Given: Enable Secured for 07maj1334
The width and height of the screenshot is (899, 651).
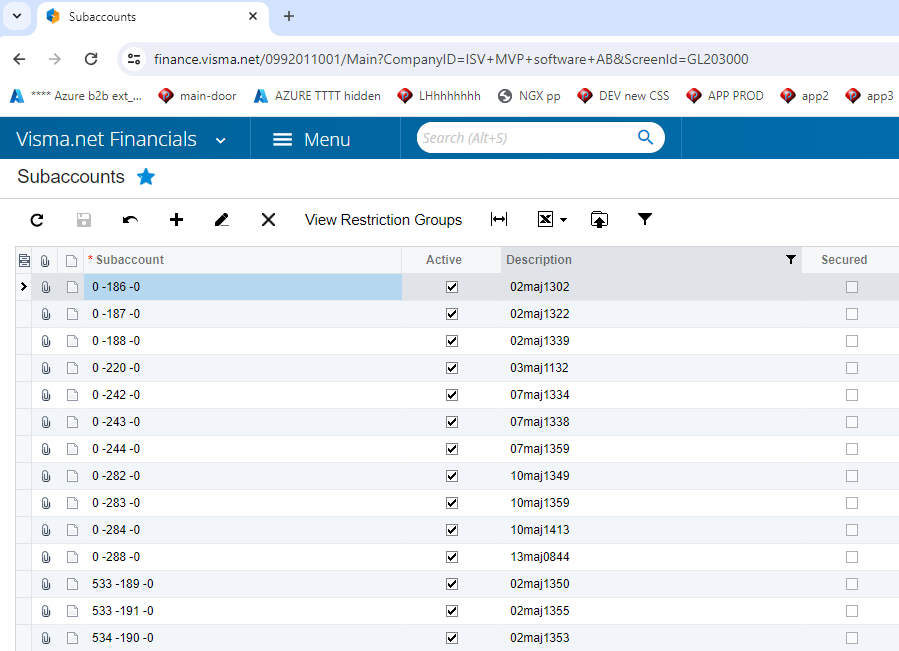Looking at the screenshot, I should point(852,395).
